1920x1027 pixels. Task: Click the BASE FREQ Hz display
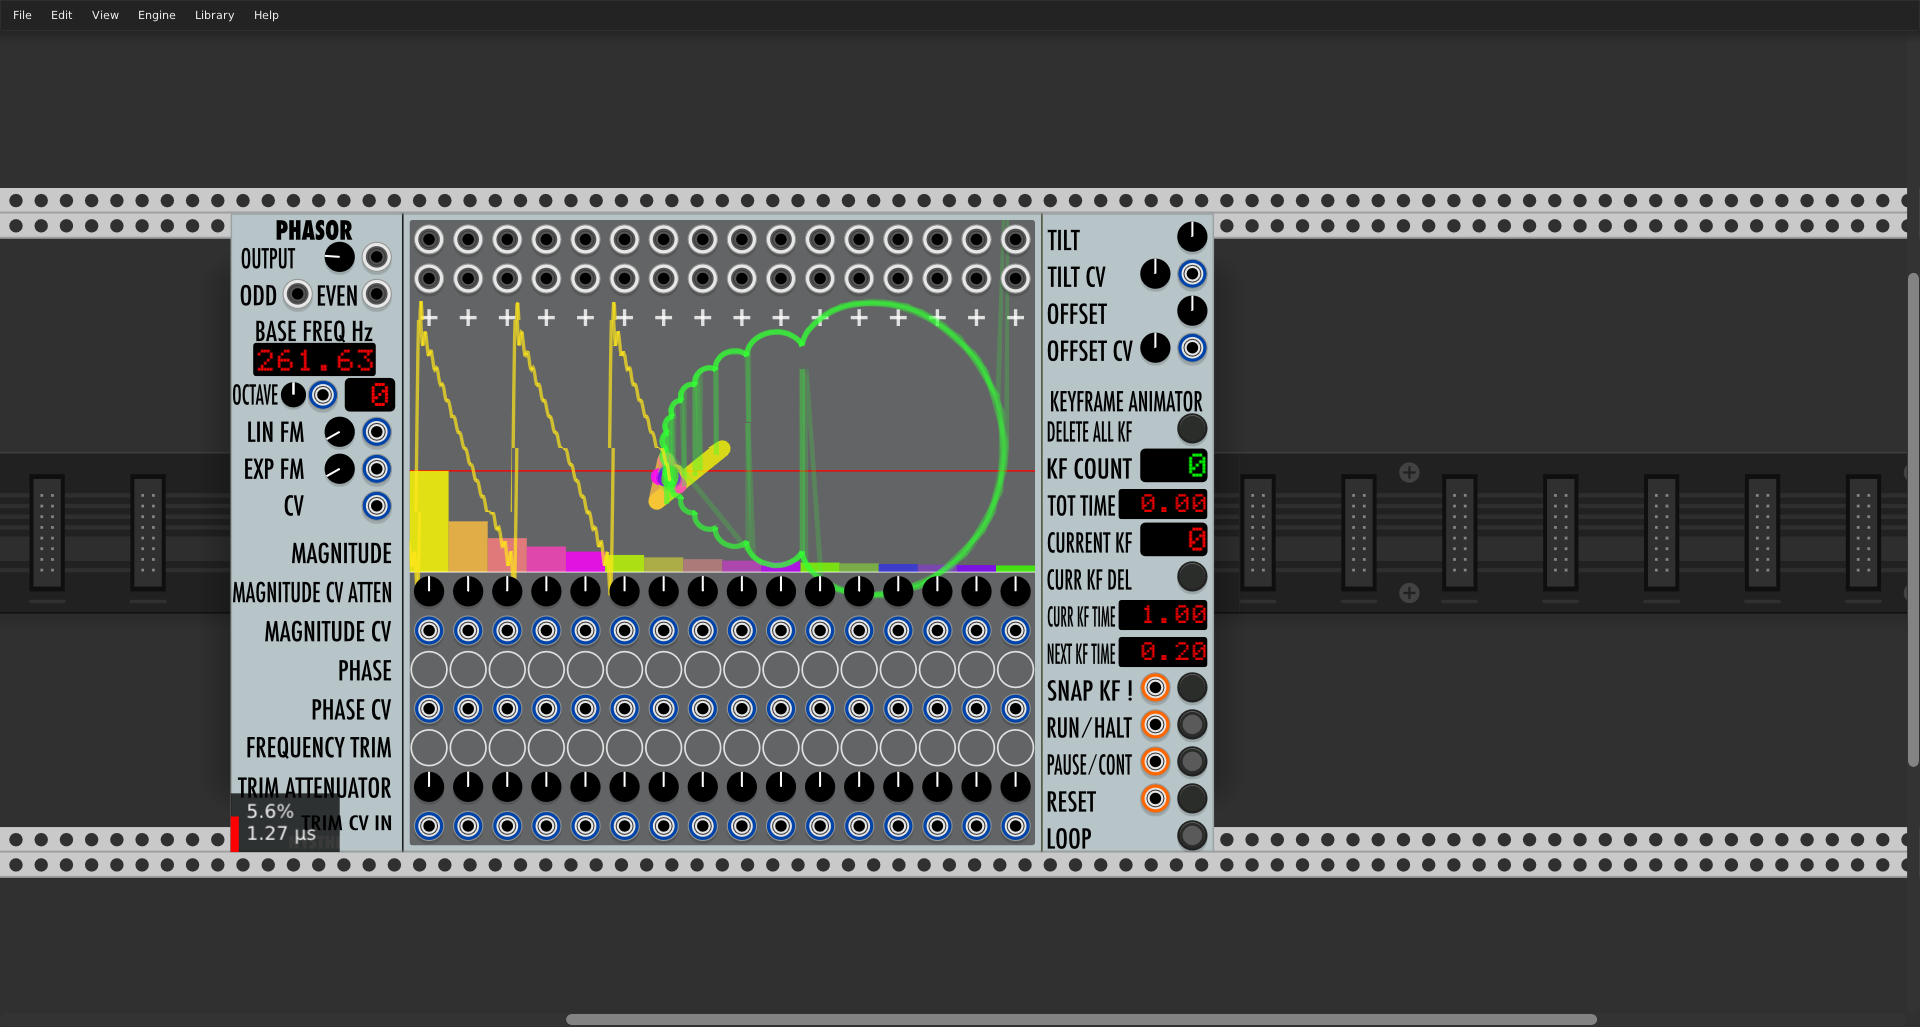click(314, 359)
